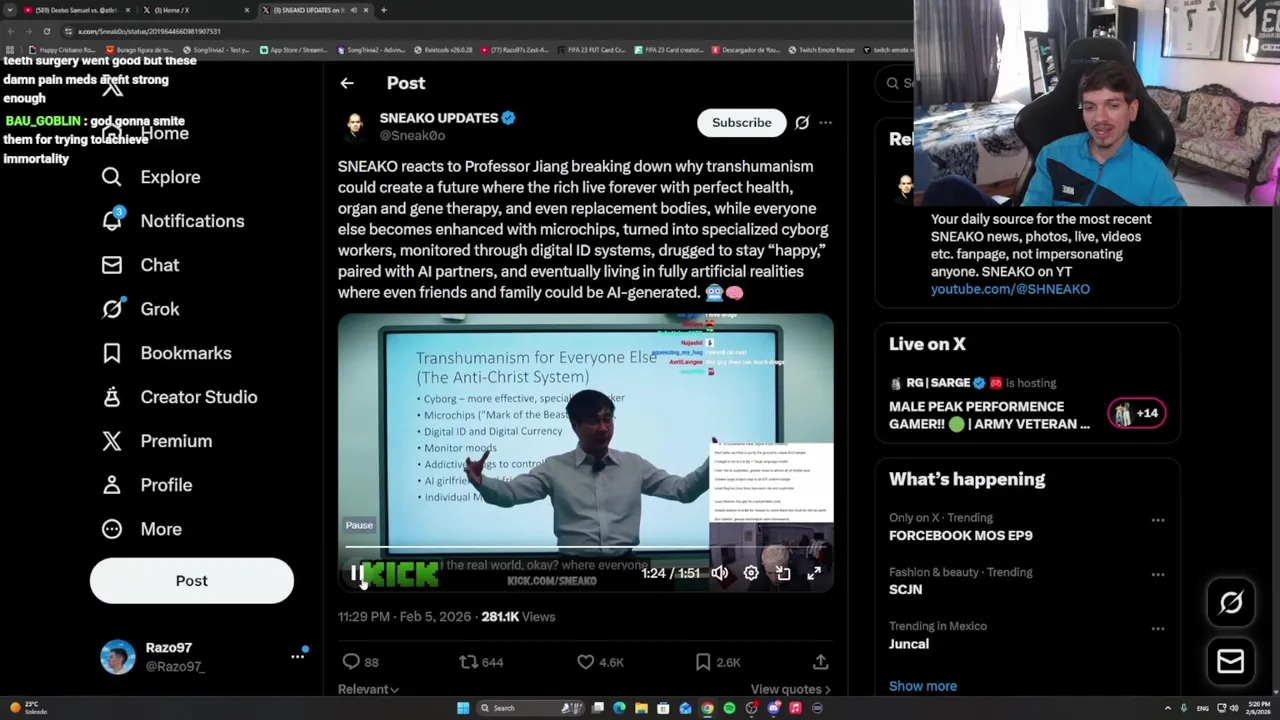Screen dimensions: 1280x720
Task: Mute the SNEAKO UPDATES tab audio icon
Action: (353, 10)
